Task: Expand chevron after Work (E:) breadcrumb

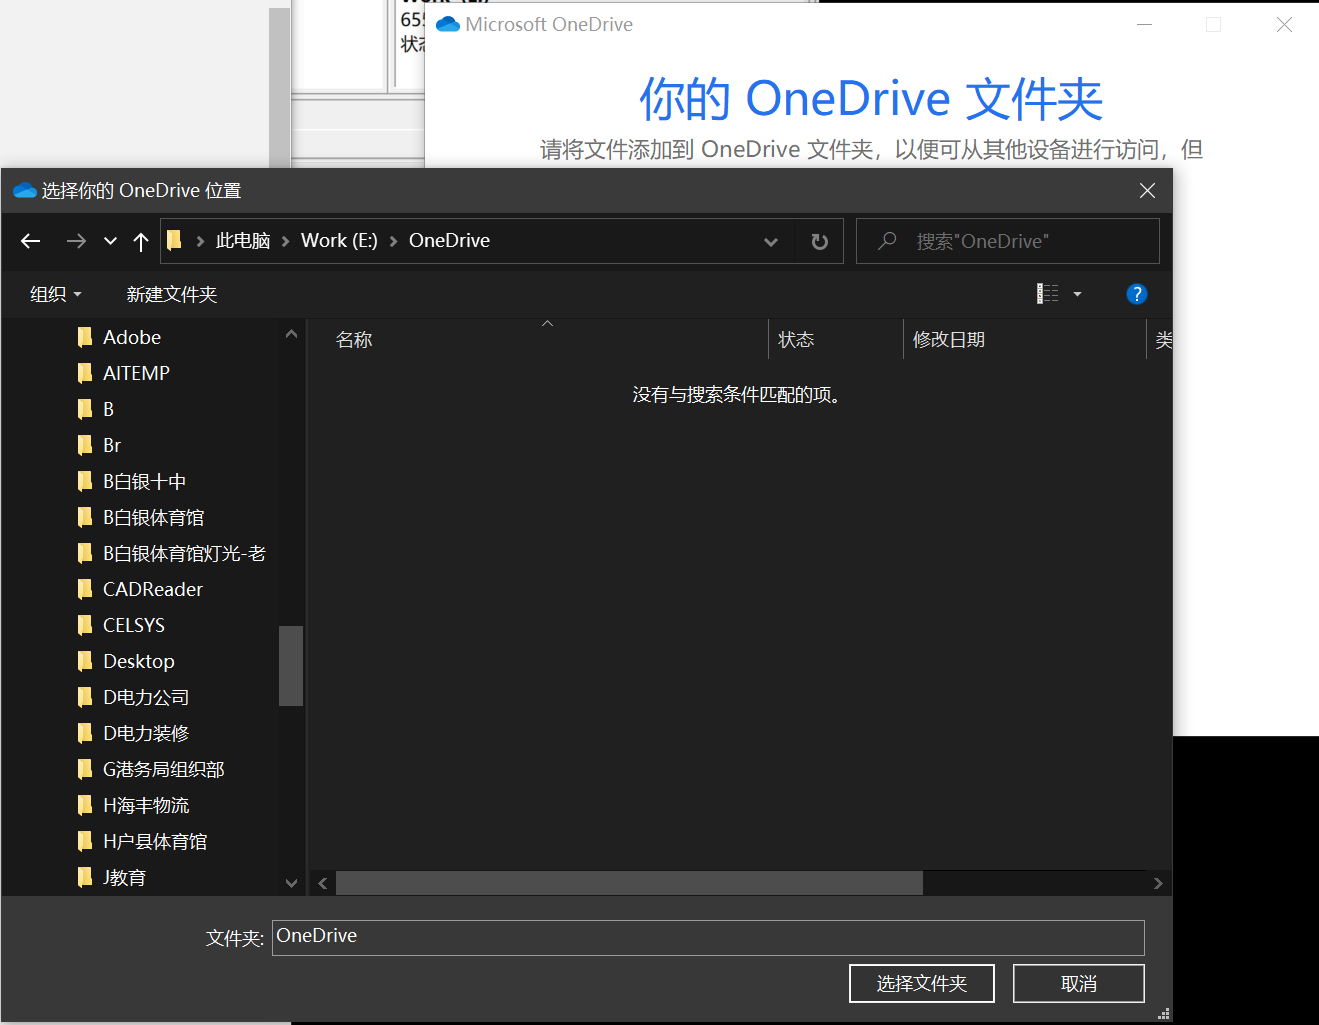Action: point(393,241)
